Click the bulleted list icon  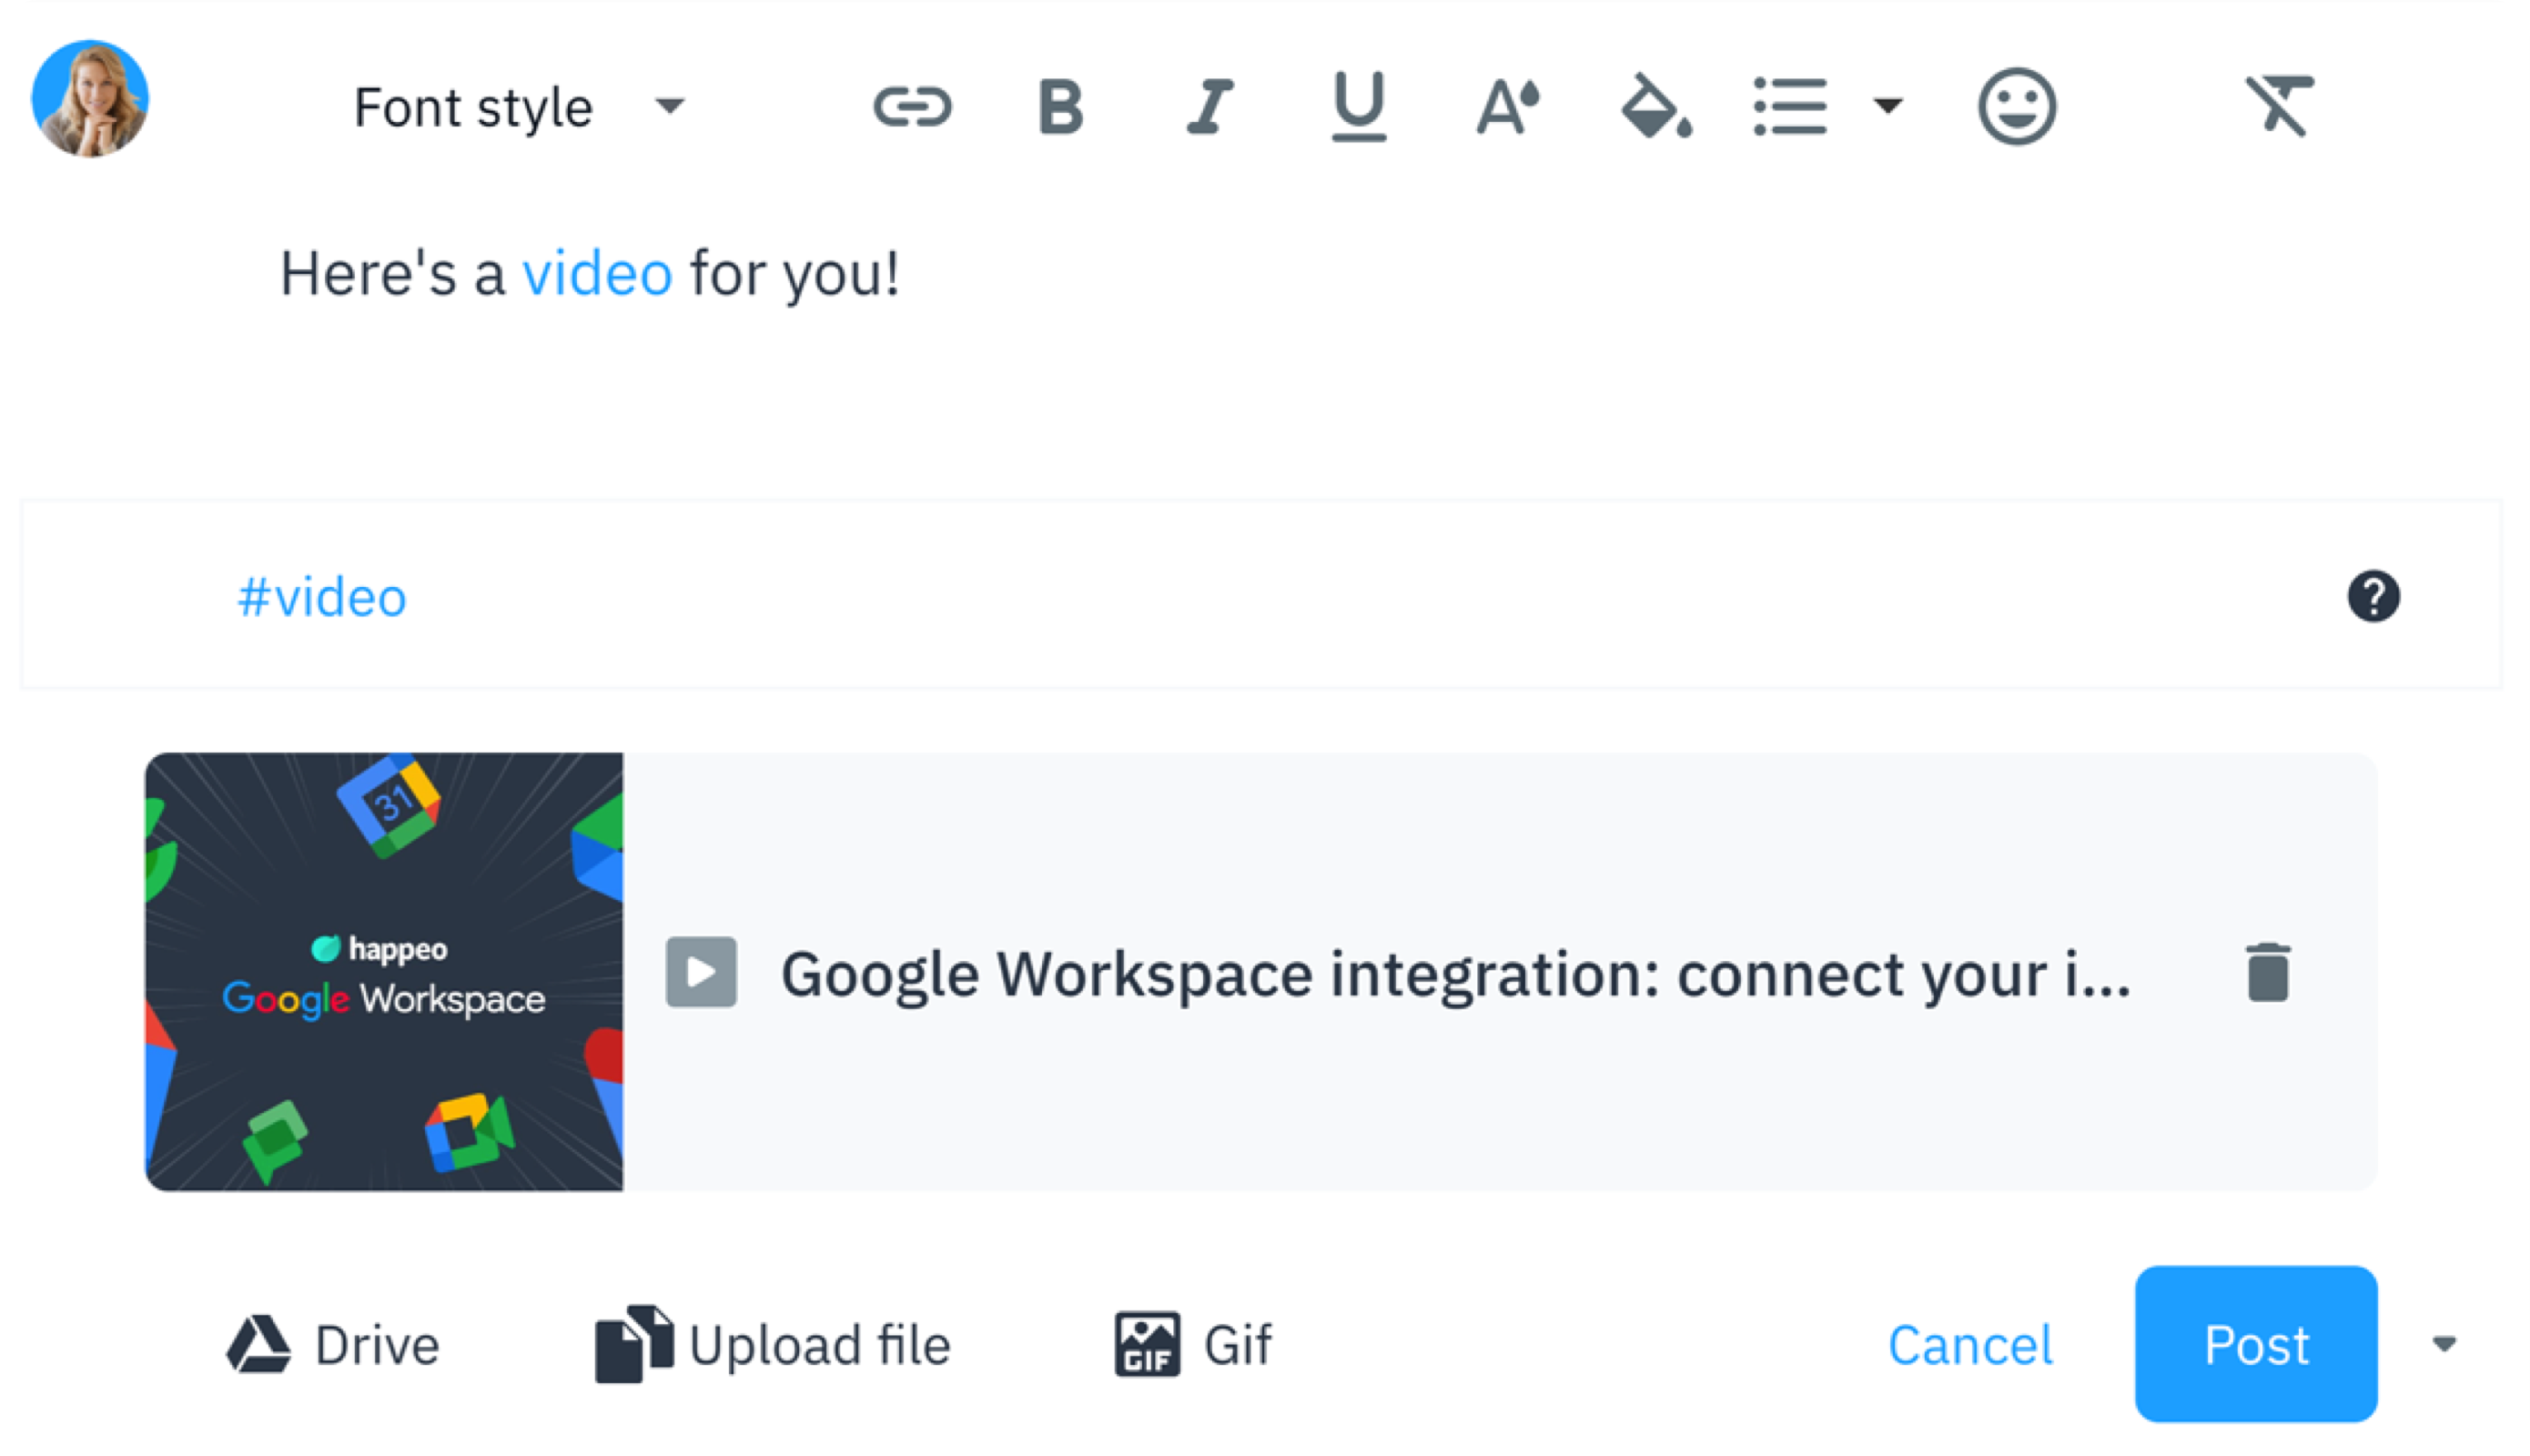click(x=1790, y=106)
